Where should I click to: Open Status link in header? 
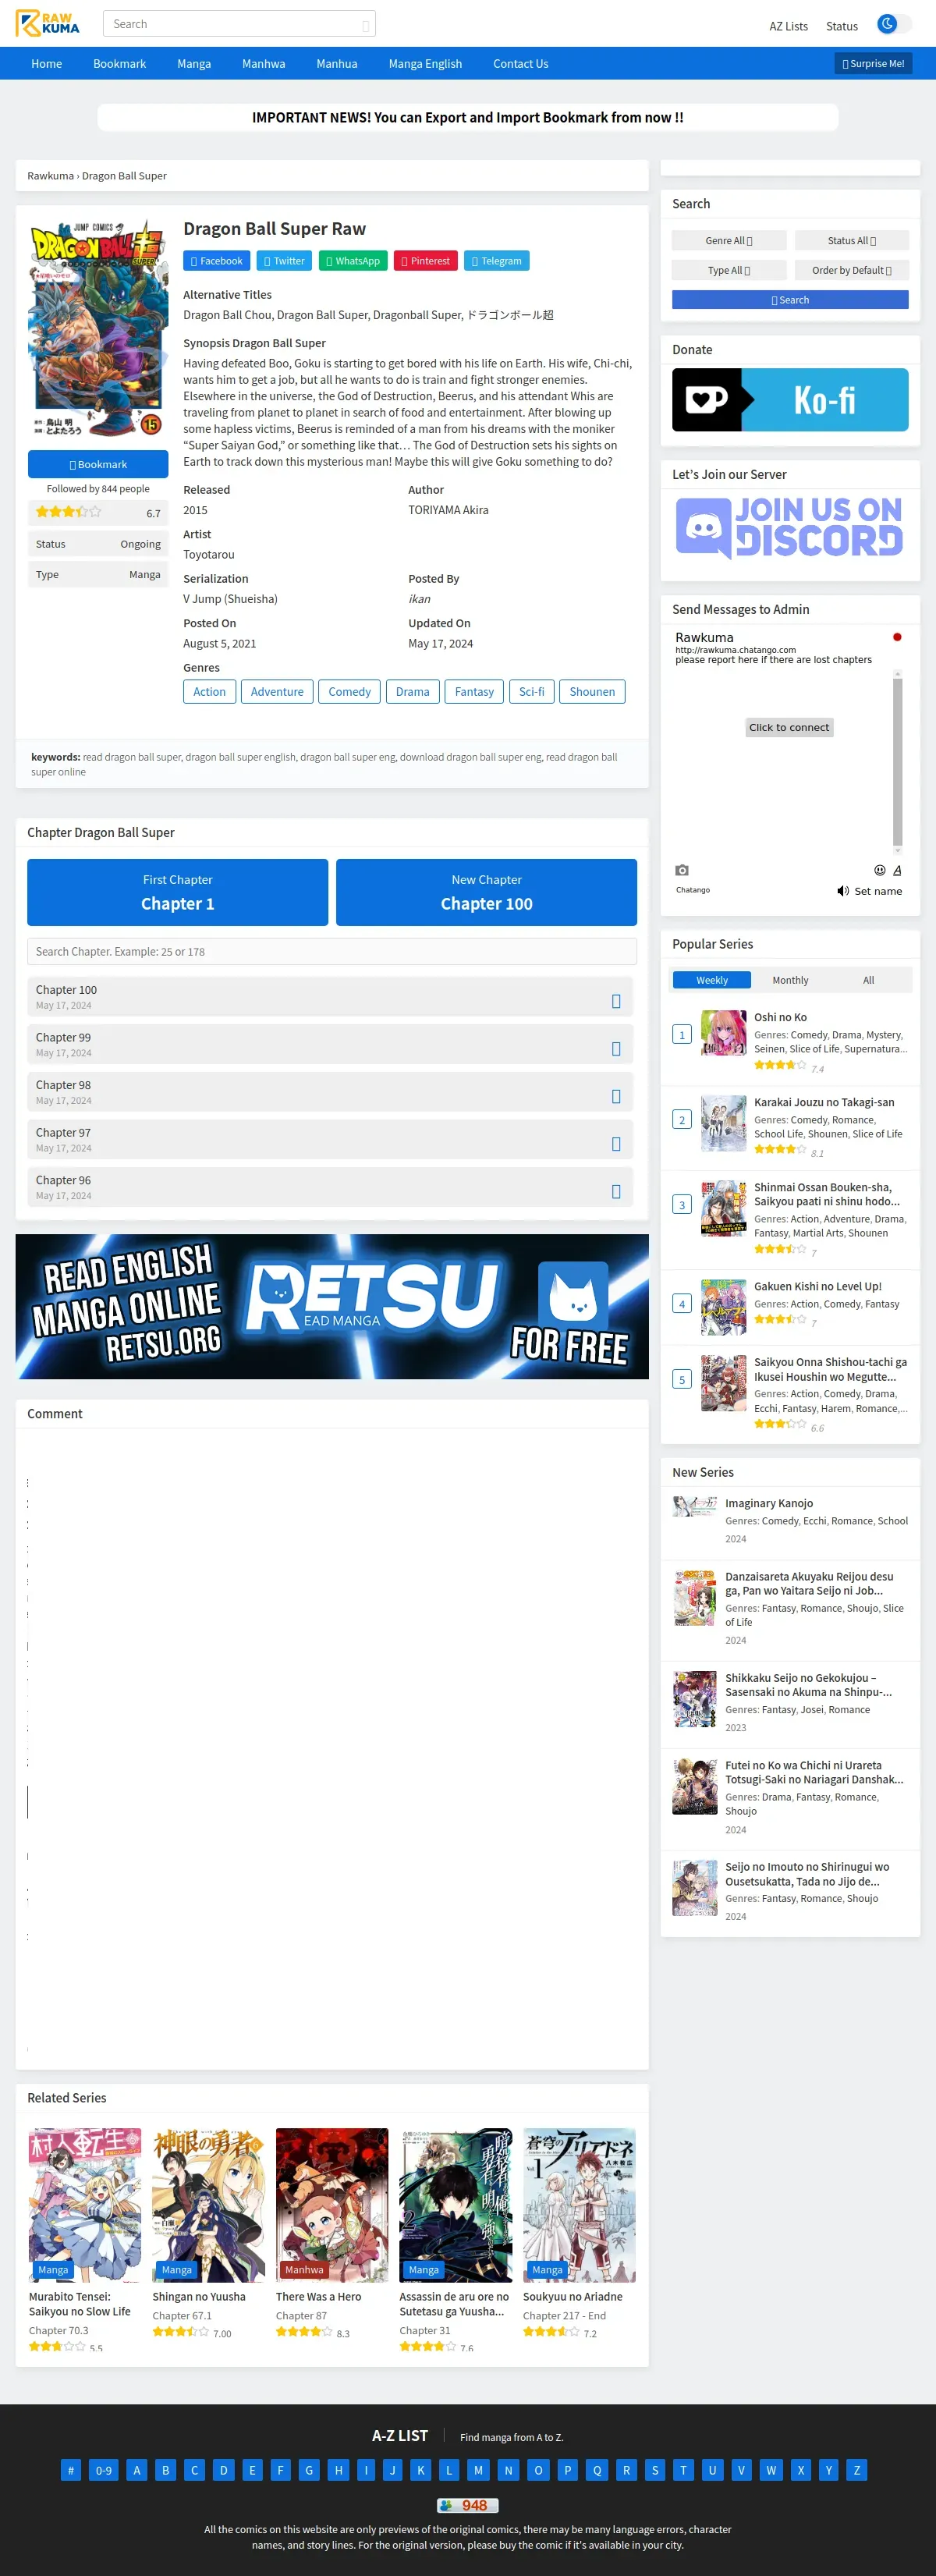pos(842,26)
